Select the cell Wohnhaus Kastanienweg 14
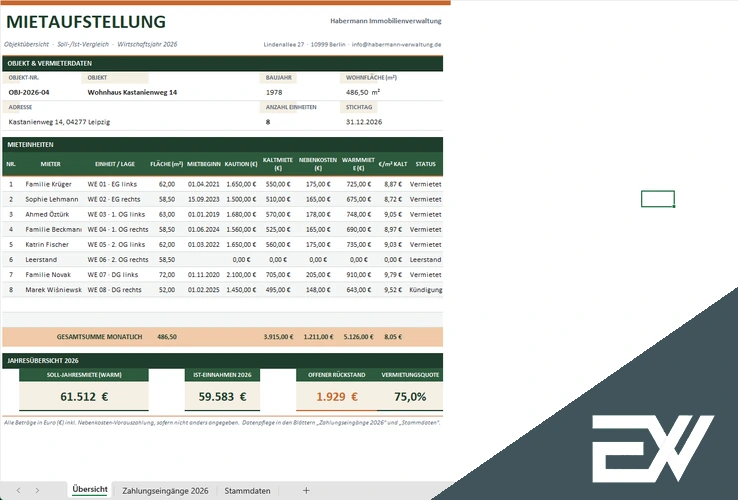Image resolution: width=738 pixels, height=500 pixels. tap(132, 92)
